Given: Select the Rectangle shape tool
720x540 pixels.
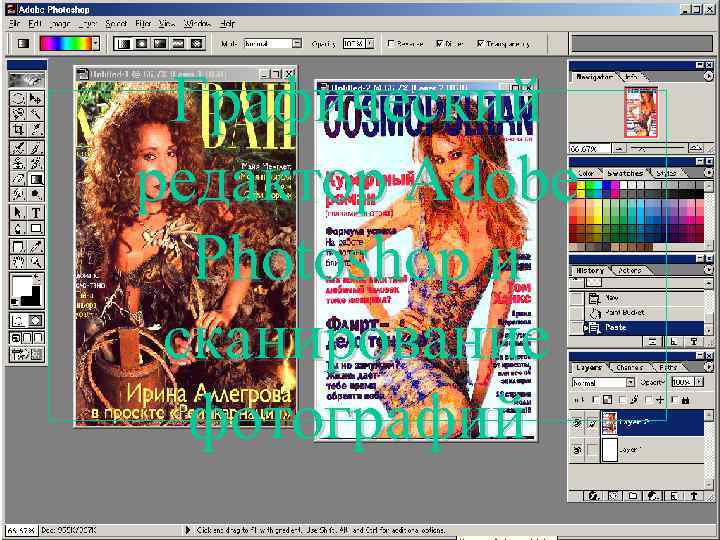Looking at the screenshot, I should tap(36, 228).
